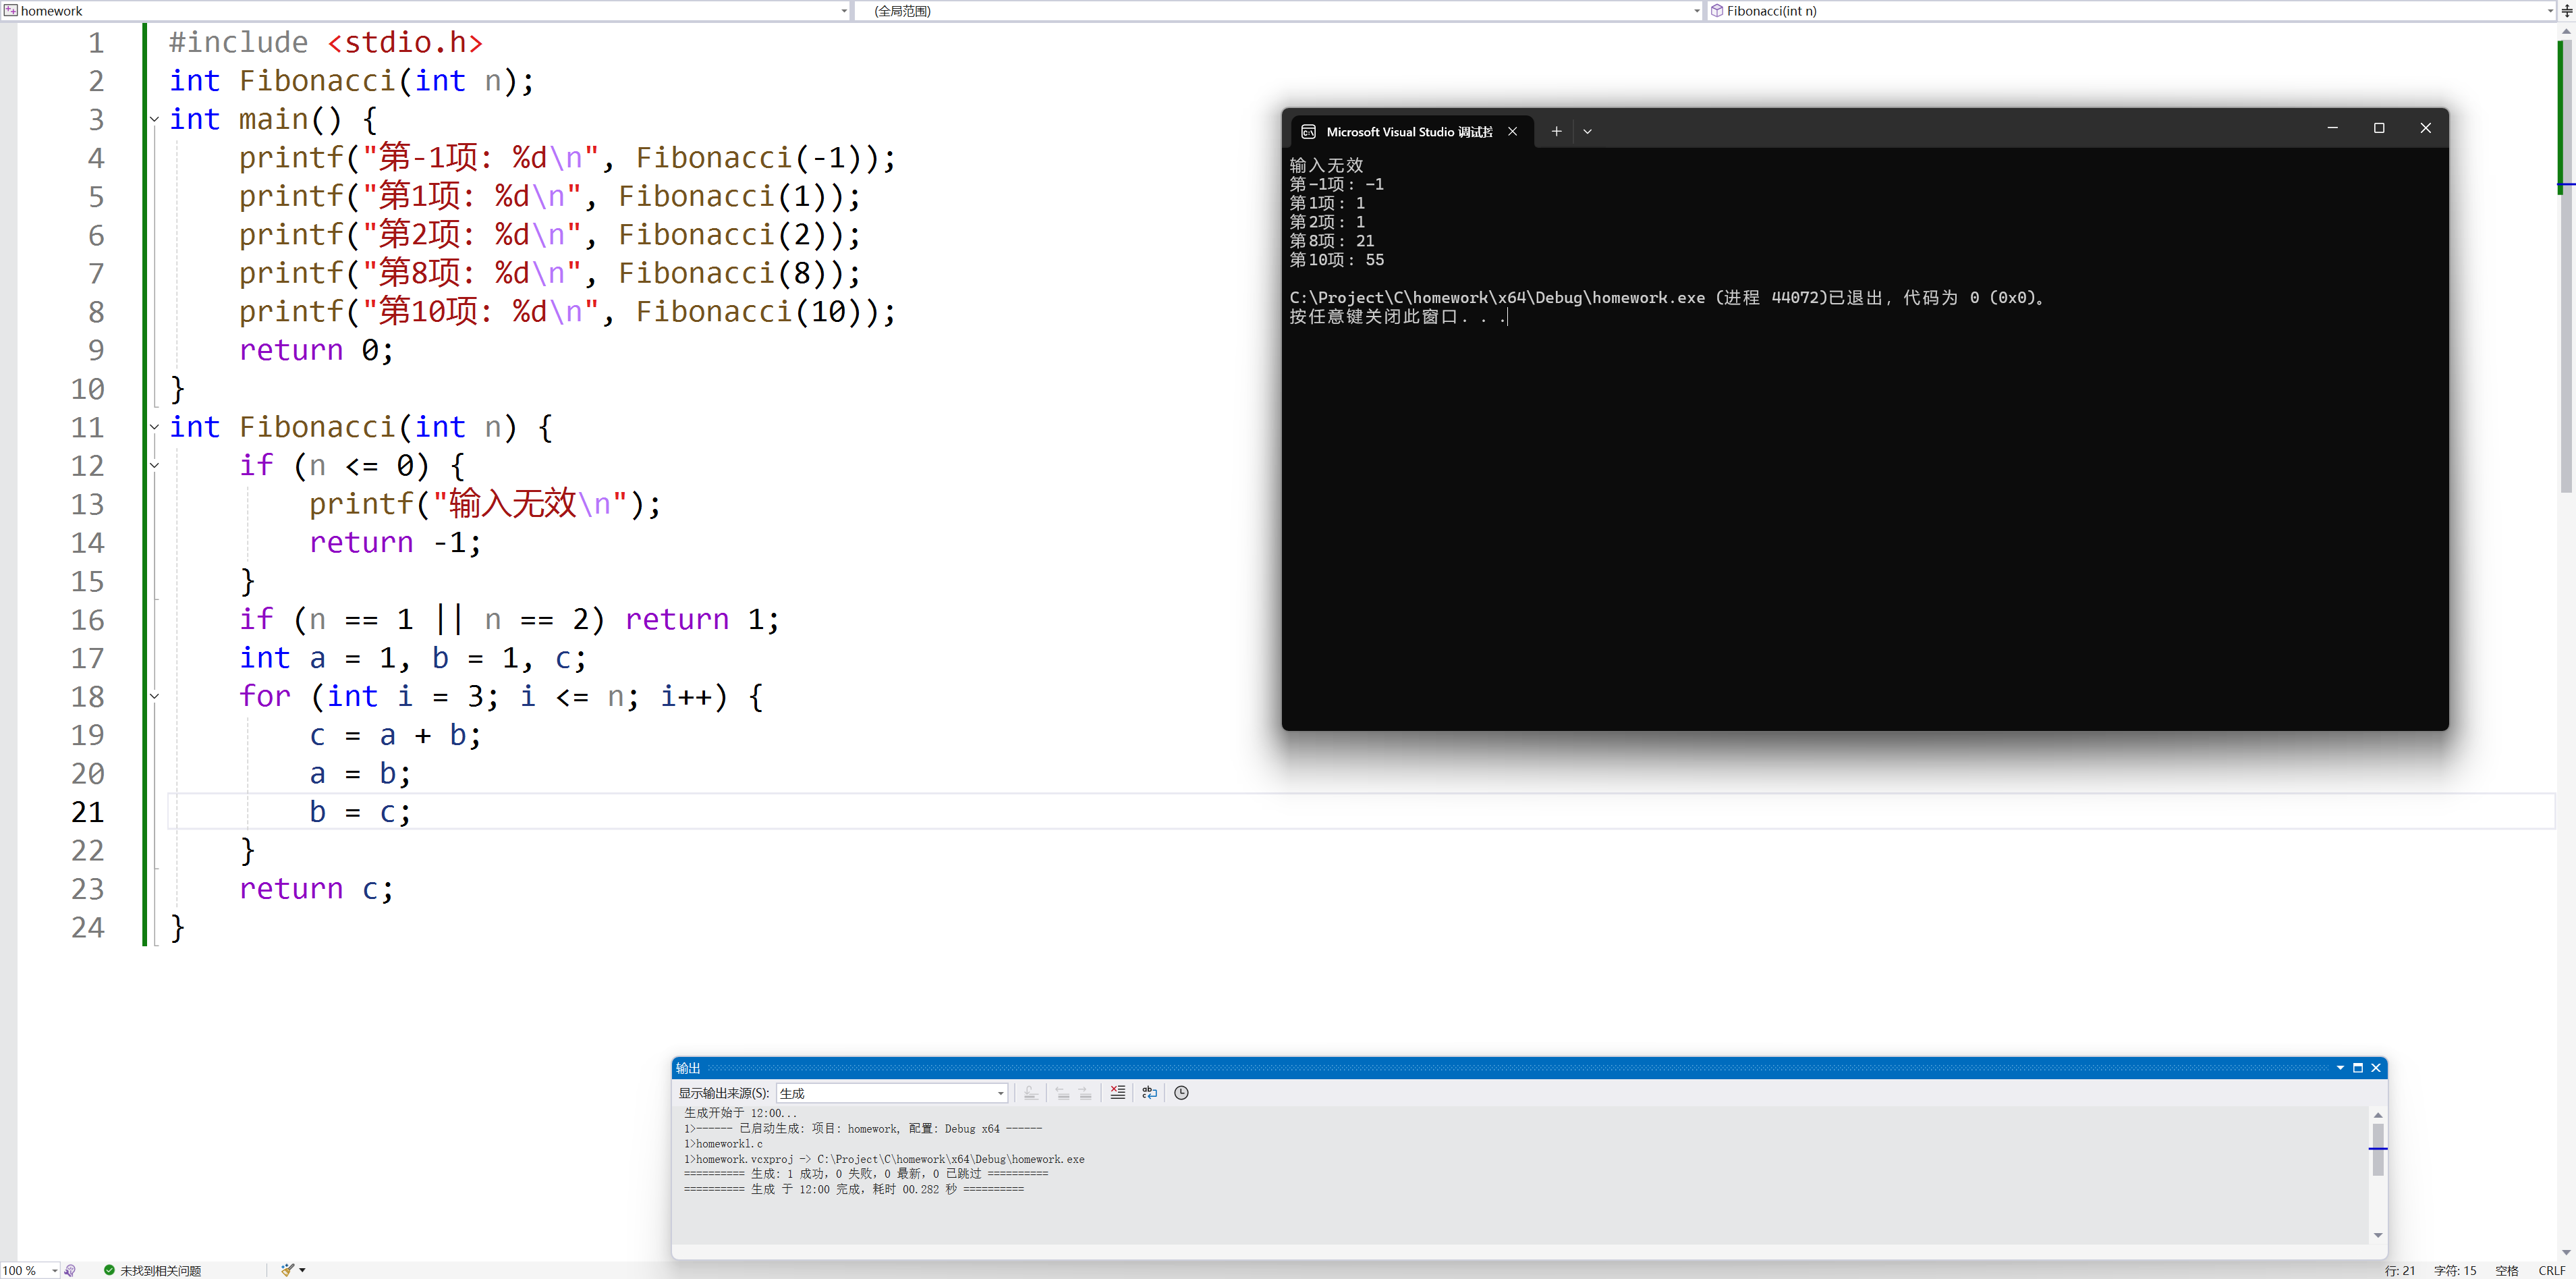Open the homework project scope combo box

pyautogui.click(x=425, y=11)
